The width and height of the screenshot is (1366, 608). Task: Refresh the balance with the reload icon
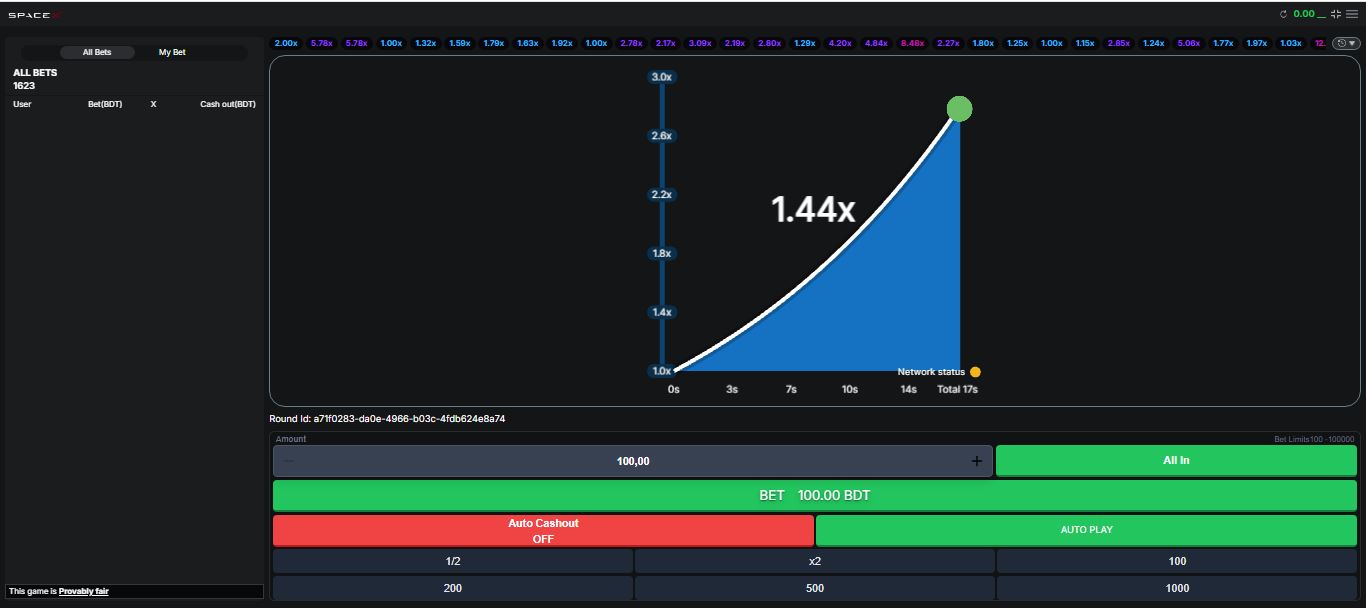click(1283, 14)
